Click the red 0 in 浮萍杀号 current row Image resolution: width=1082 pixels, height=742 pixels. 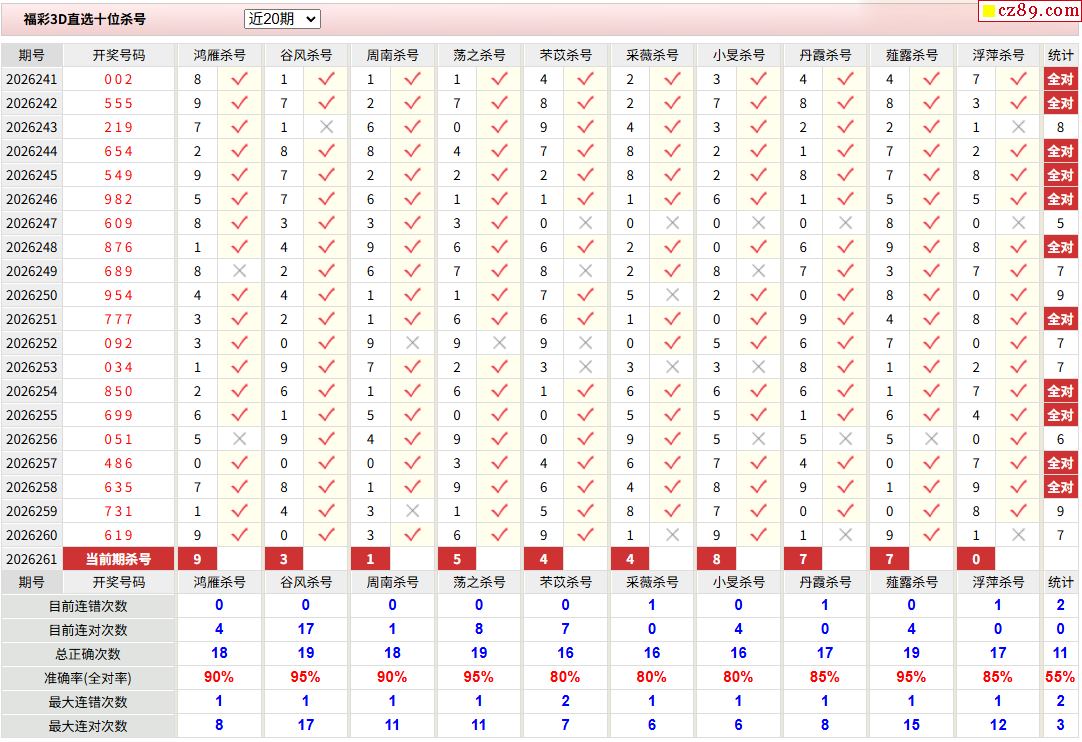(976, 559)
